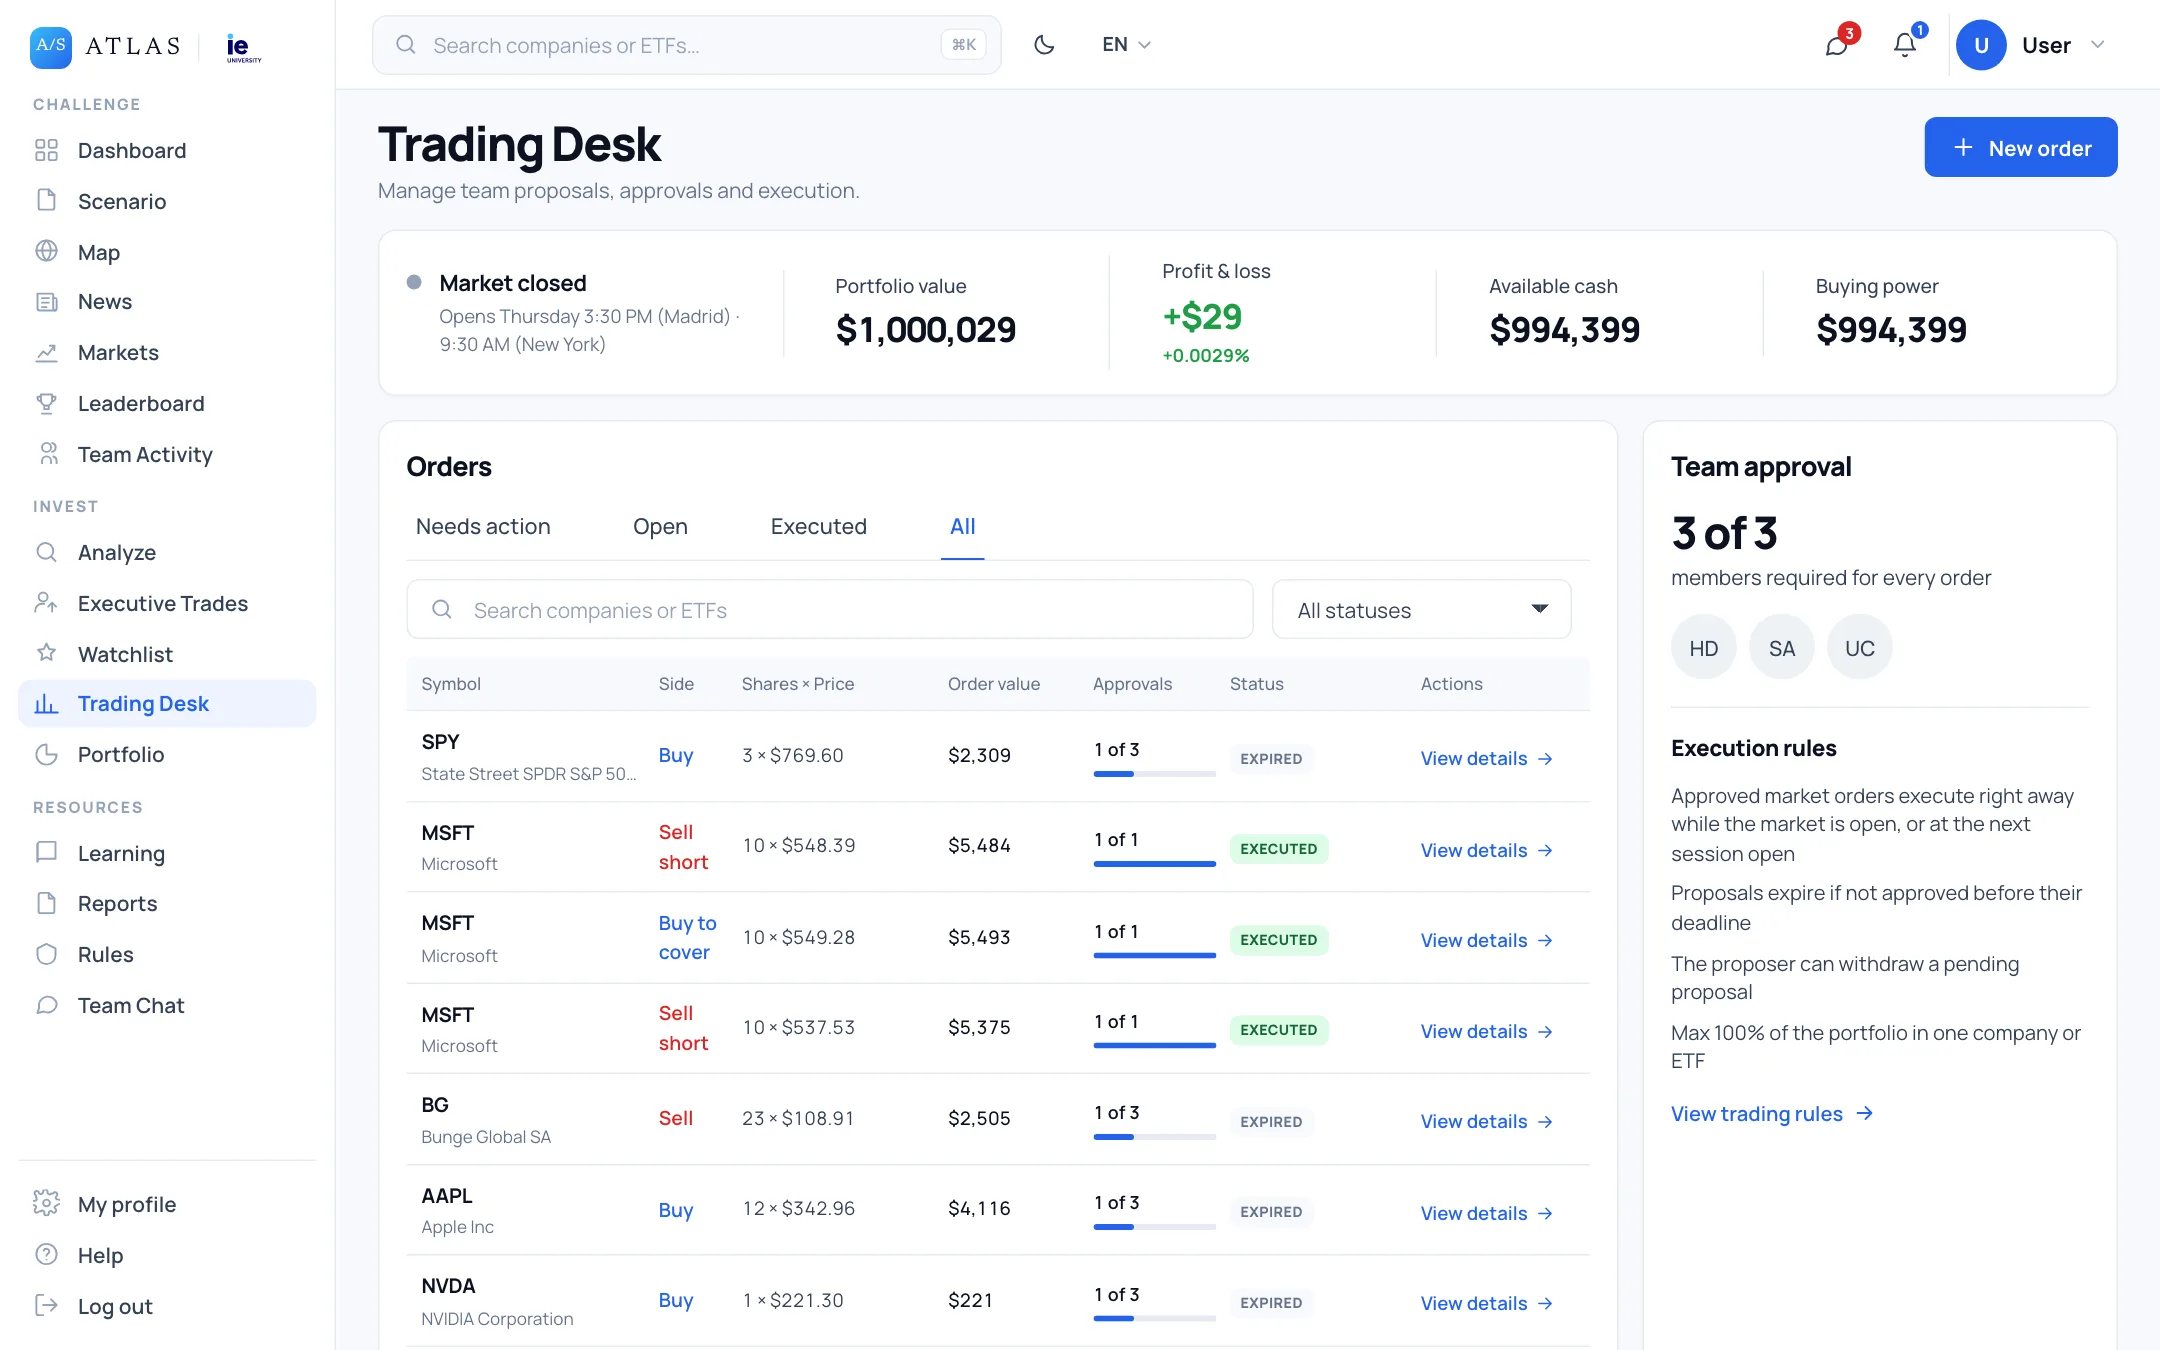
Task: View details for the BG order
Action: tap(1486, 1121)
